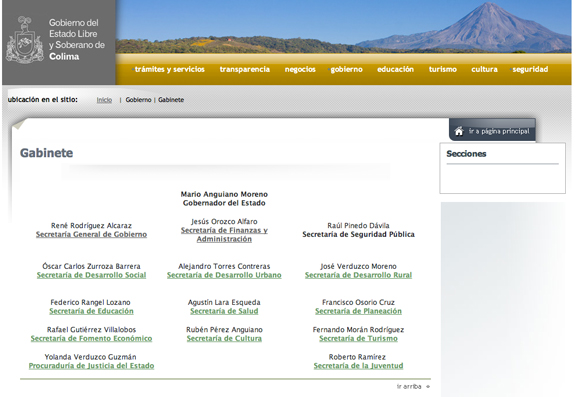Open Secretaría de Finanzas y Administración link
Viewport: 580px width, 397px height.
pos(224,235)
